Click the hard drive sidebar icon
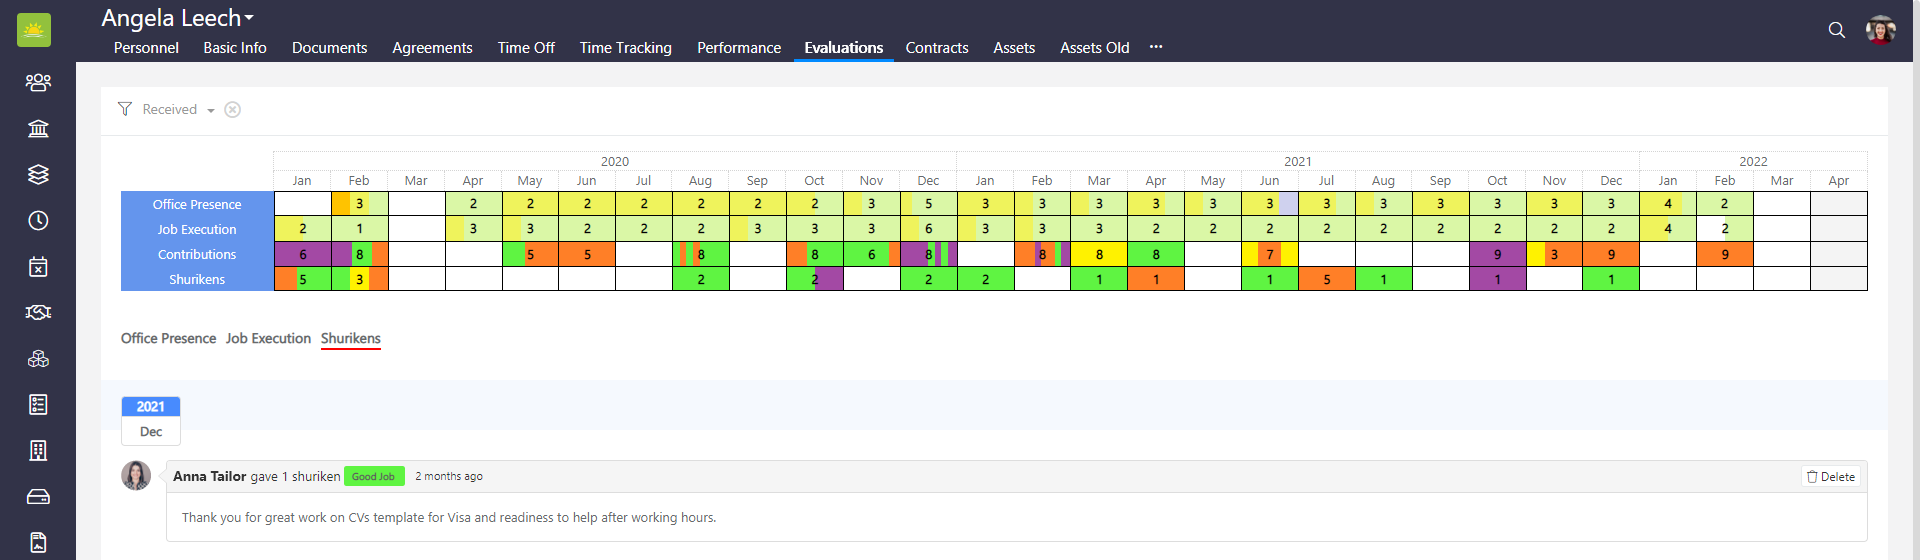 click(38, 497)
